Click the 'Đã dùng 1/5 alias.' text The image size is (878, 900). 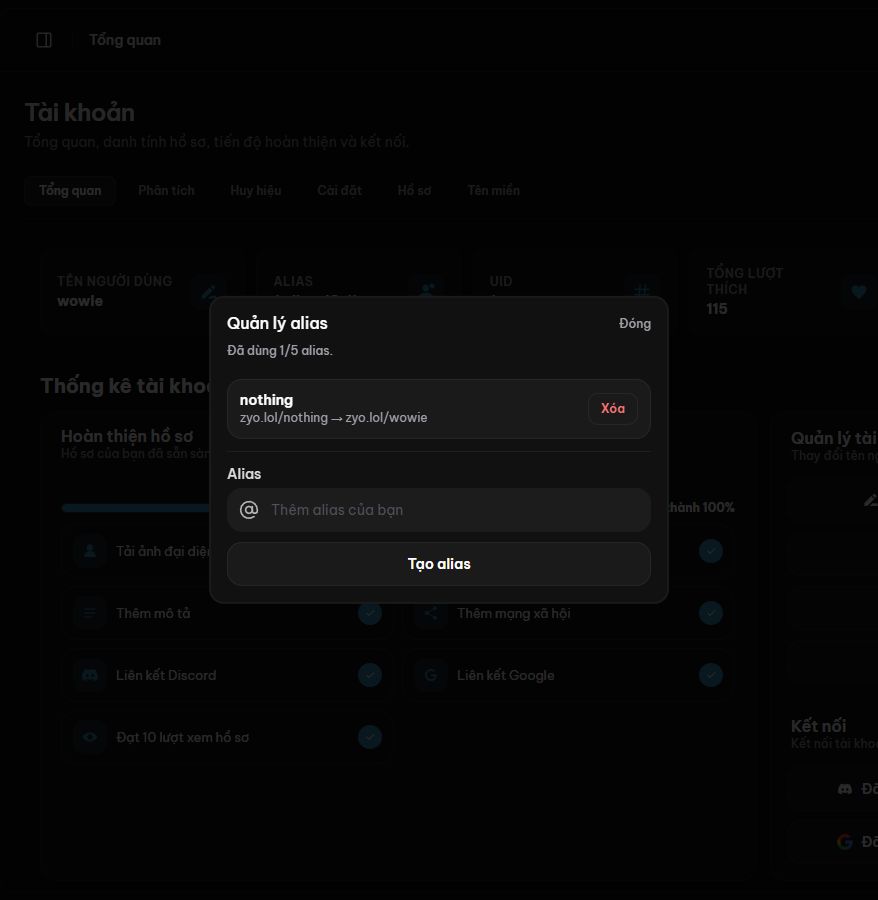(x=280, y=351)
